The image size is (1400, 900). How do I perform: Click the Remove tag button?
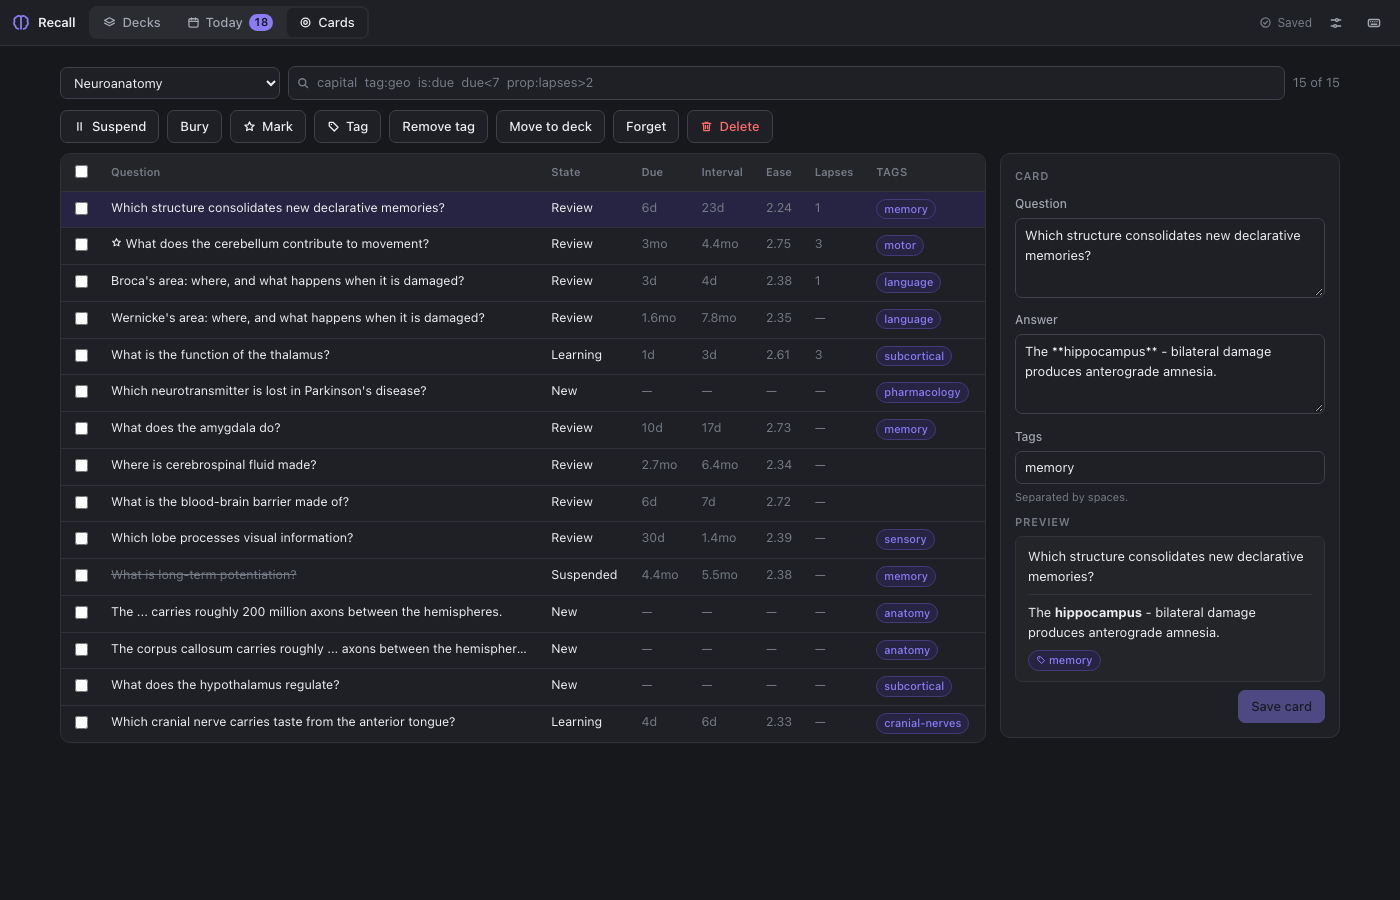tap(438, 127)
